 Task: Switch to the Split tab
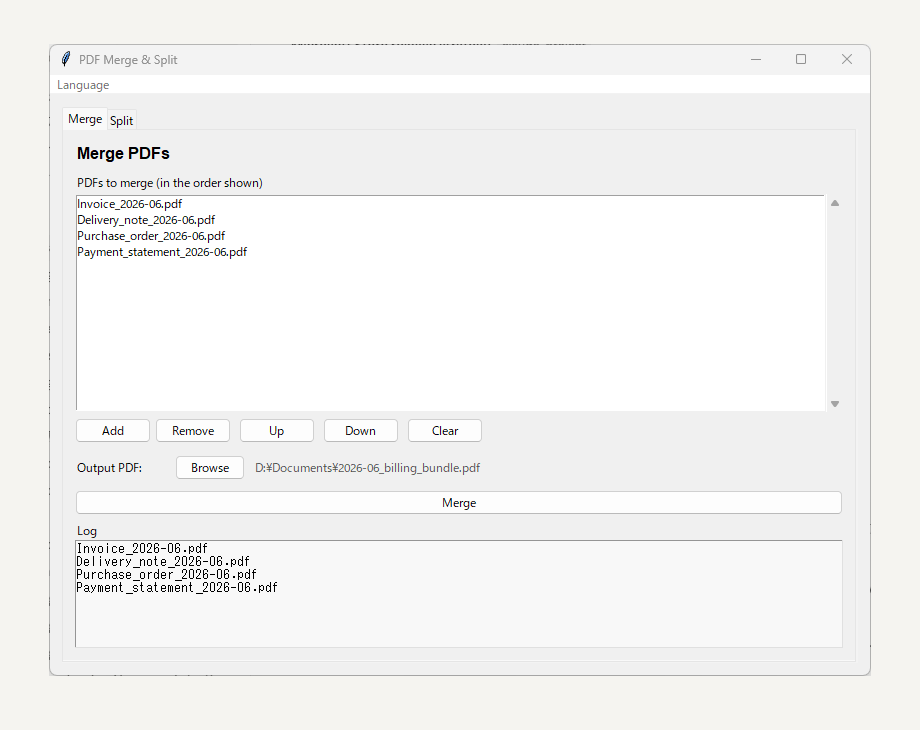121,120
